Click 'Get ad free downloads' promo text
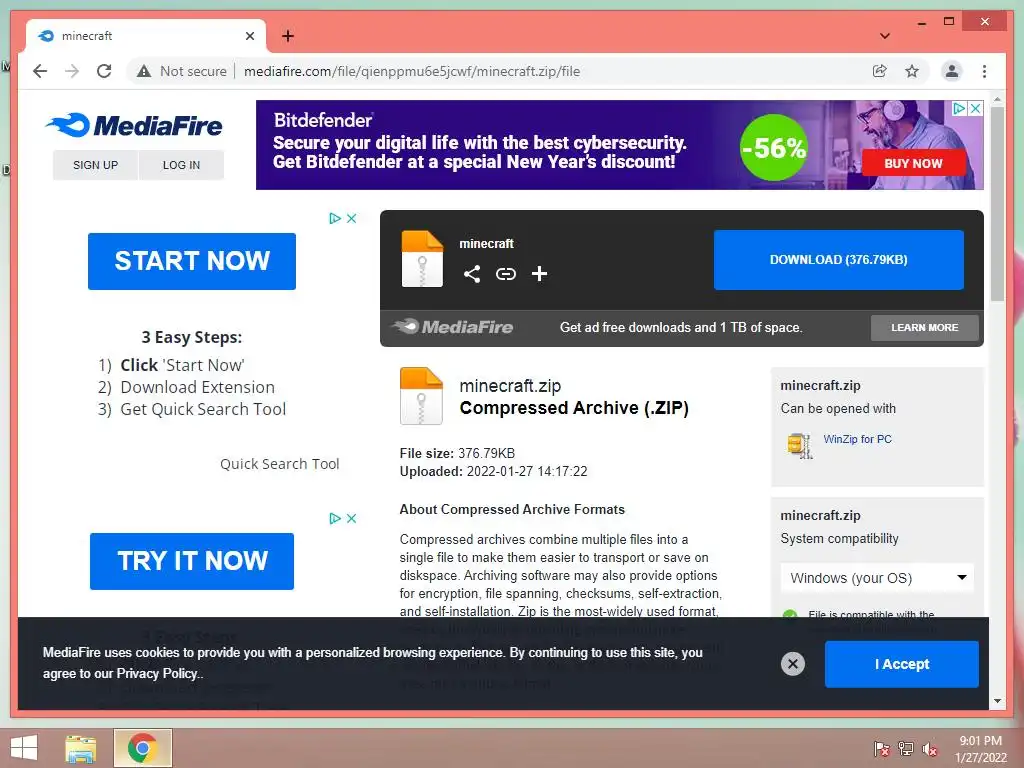1024x768 pixels. coord(680,328)
